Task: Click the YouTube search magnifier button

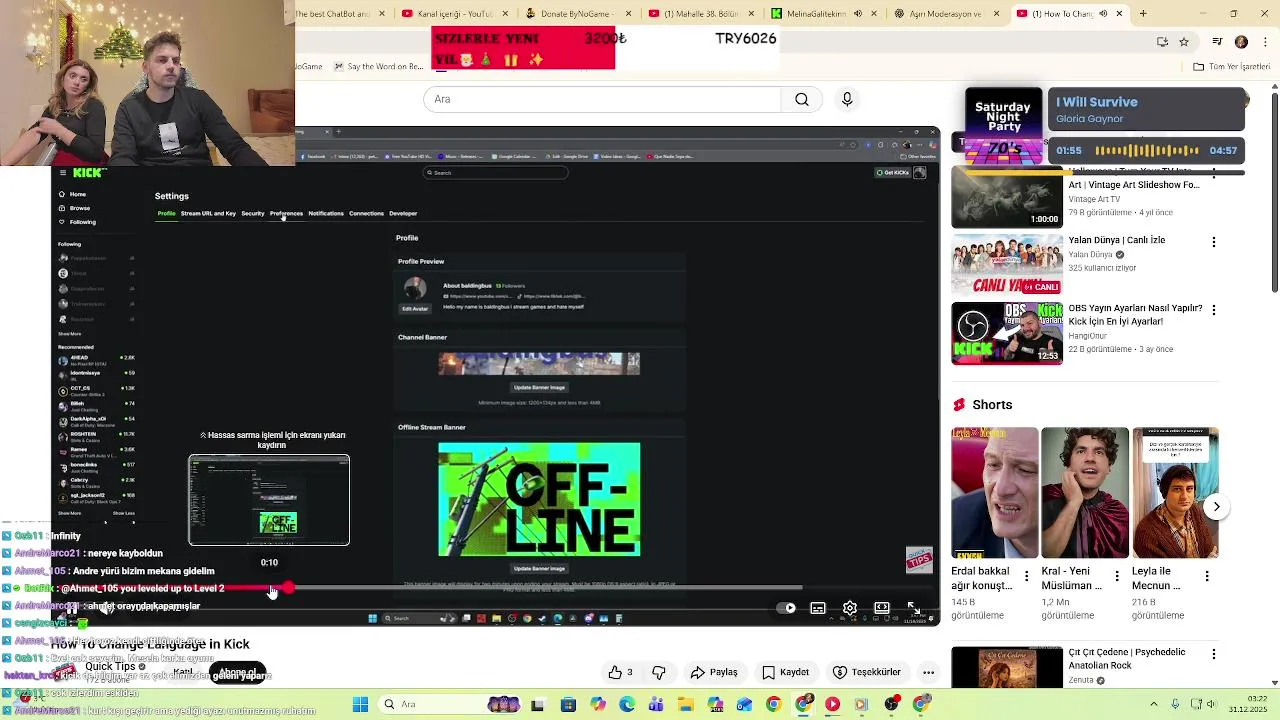Action: point(801,99)
